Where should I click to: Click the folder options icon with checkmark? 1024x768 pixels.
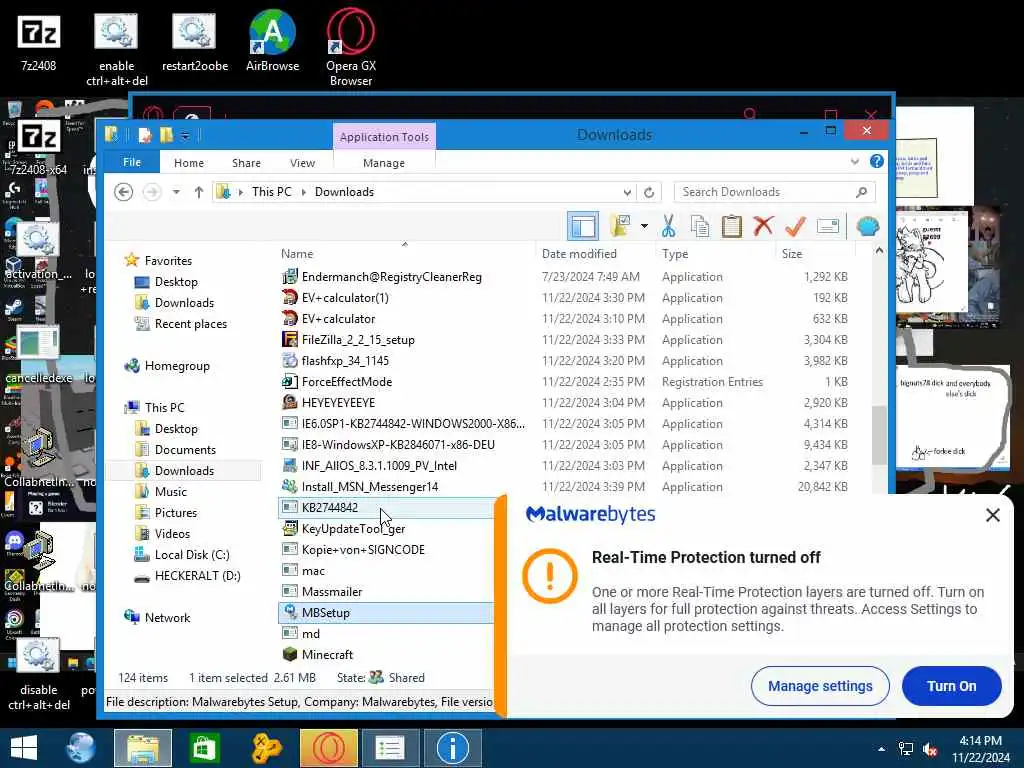pyautogui.click(x=620, y=226)
